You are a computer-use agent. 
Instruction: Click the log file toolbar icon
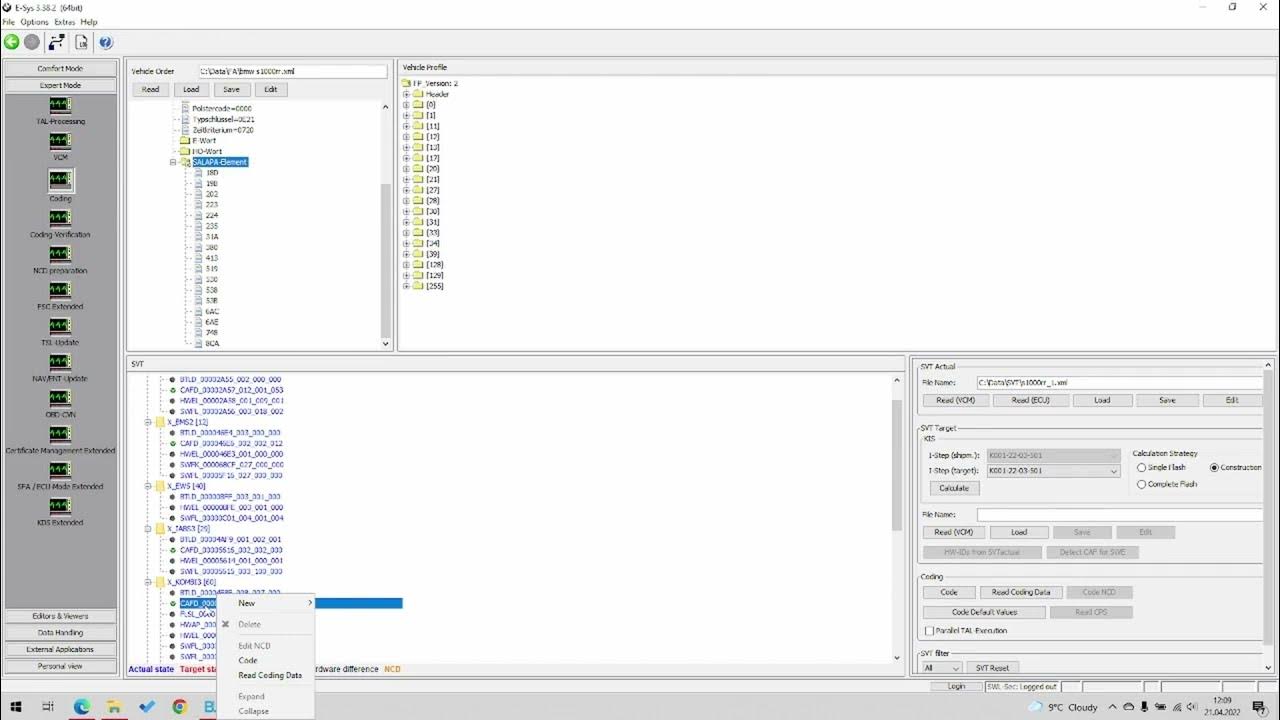[x=81, y=42]
